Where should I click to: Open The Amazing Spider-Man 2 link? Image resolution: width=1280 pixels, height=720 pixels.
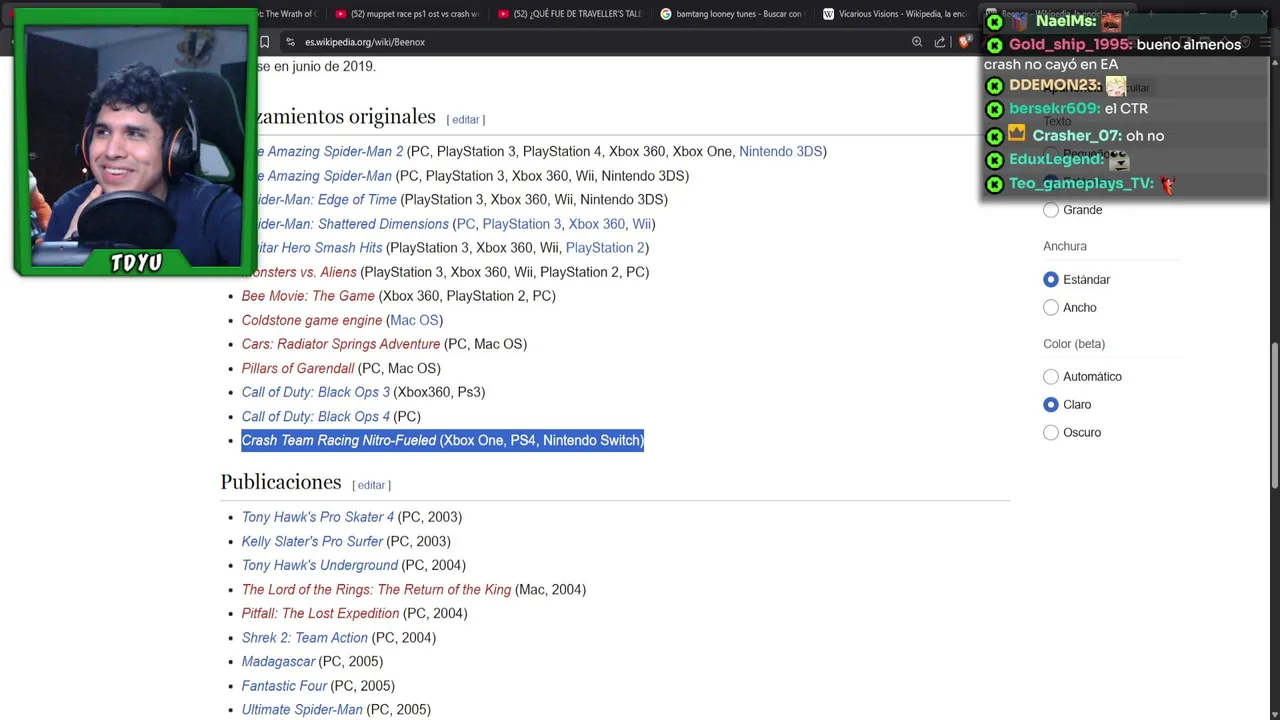[331, 152]
